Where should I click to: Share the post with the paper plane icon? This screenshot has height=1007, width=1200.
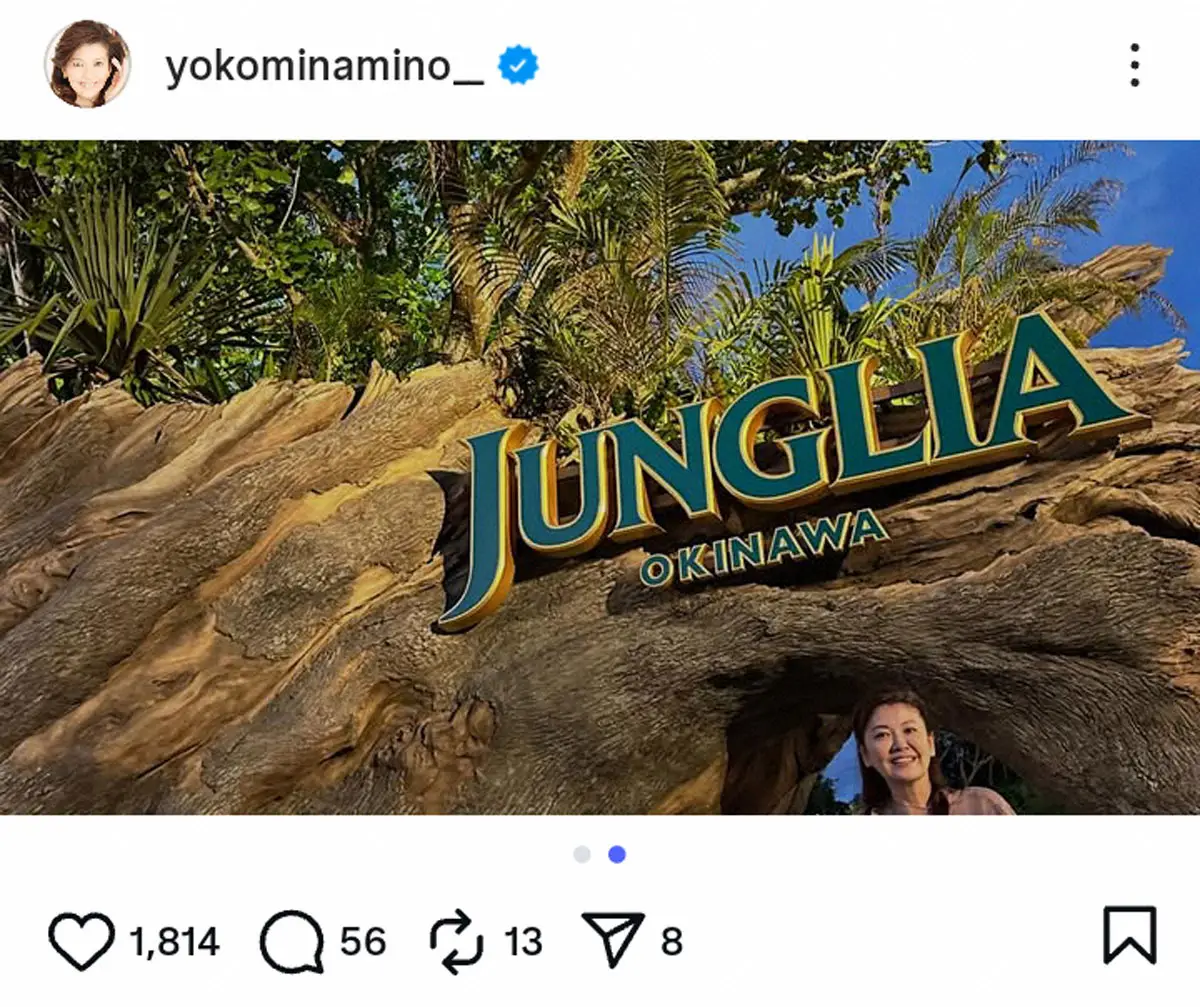coord(613,940)
